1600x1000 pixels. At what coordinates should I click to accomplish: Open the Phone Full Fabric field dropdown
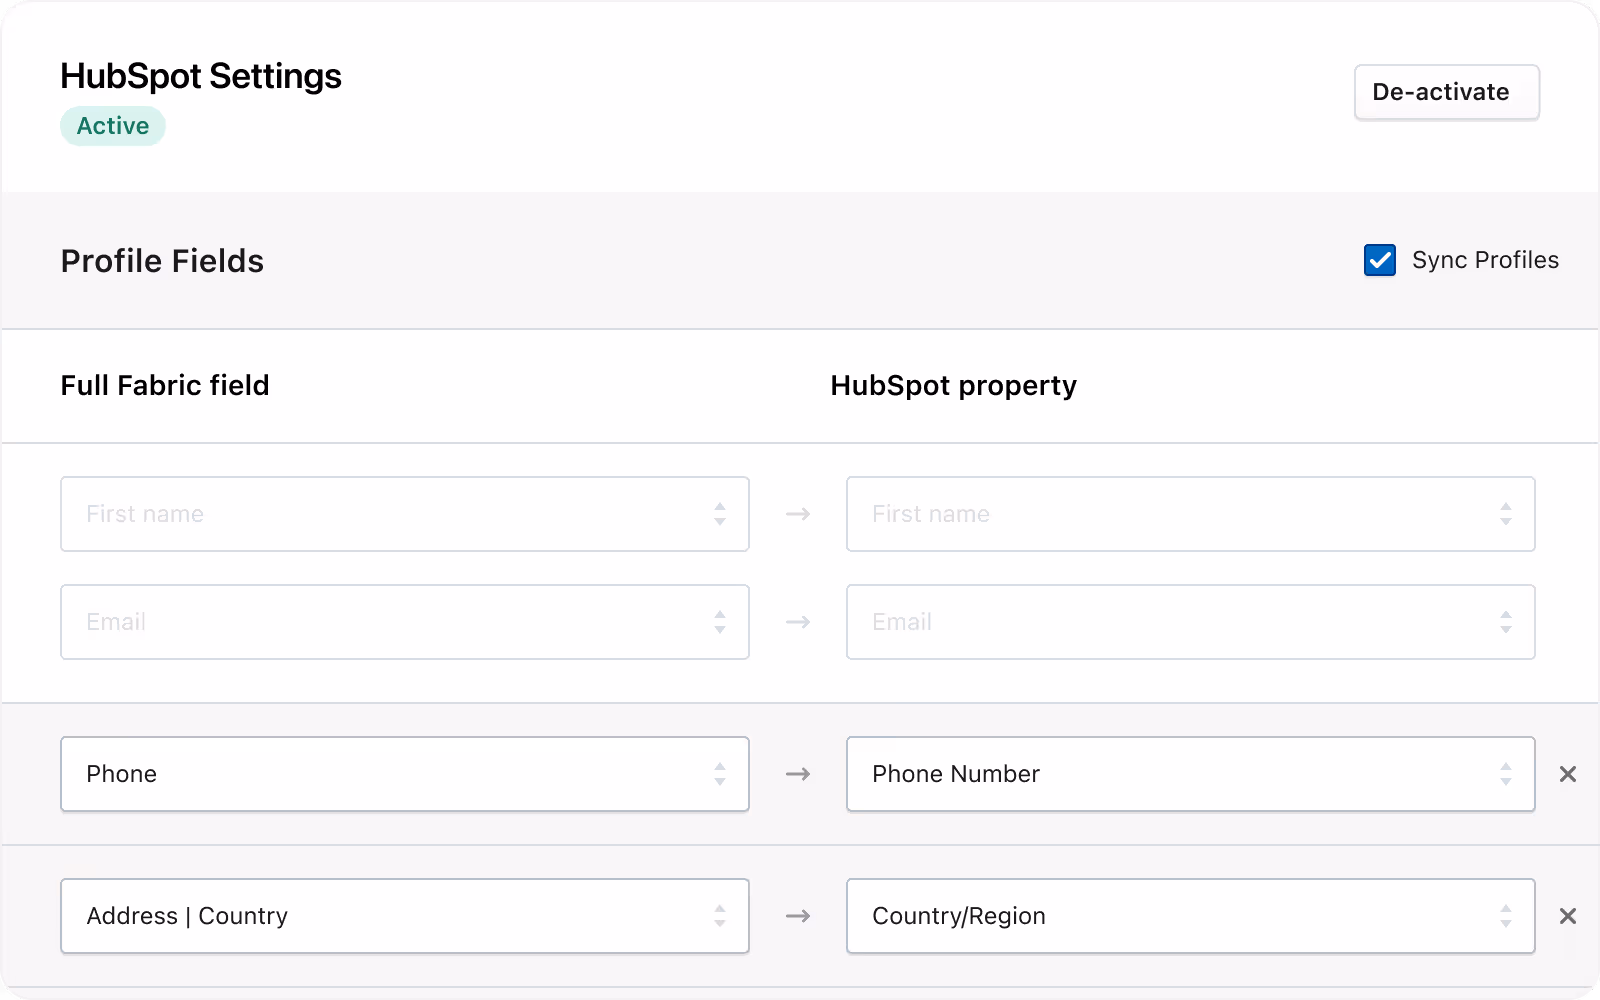pyautogui.click(x=404, y=774)
